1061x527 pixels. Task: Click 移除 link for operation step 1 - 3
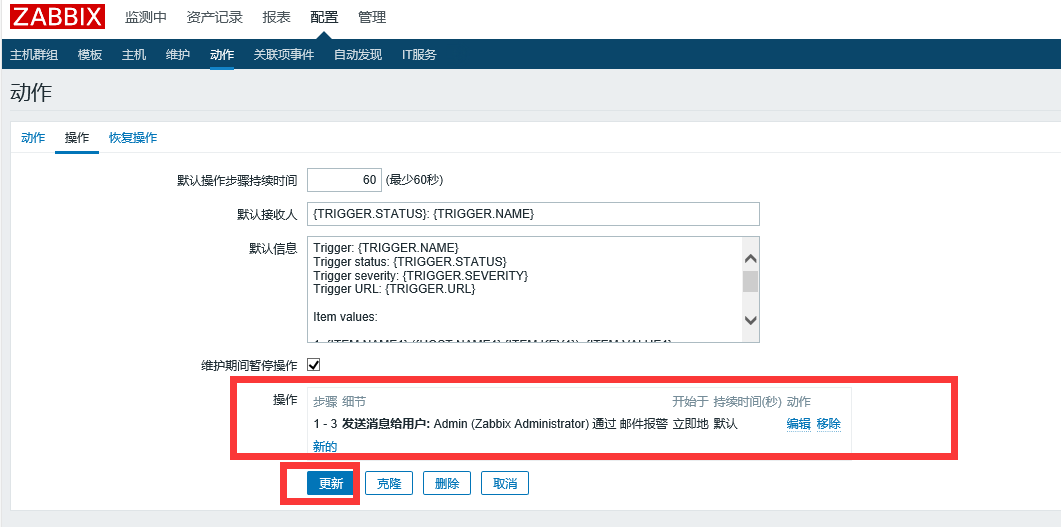pyautogui.click(x=829, y=424)
